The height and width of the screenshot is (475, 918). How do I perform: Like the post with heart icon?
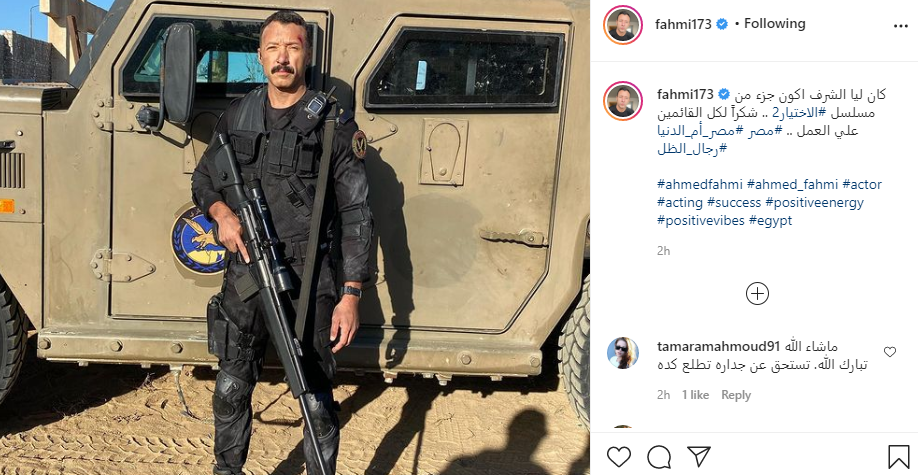coord(618,457)
